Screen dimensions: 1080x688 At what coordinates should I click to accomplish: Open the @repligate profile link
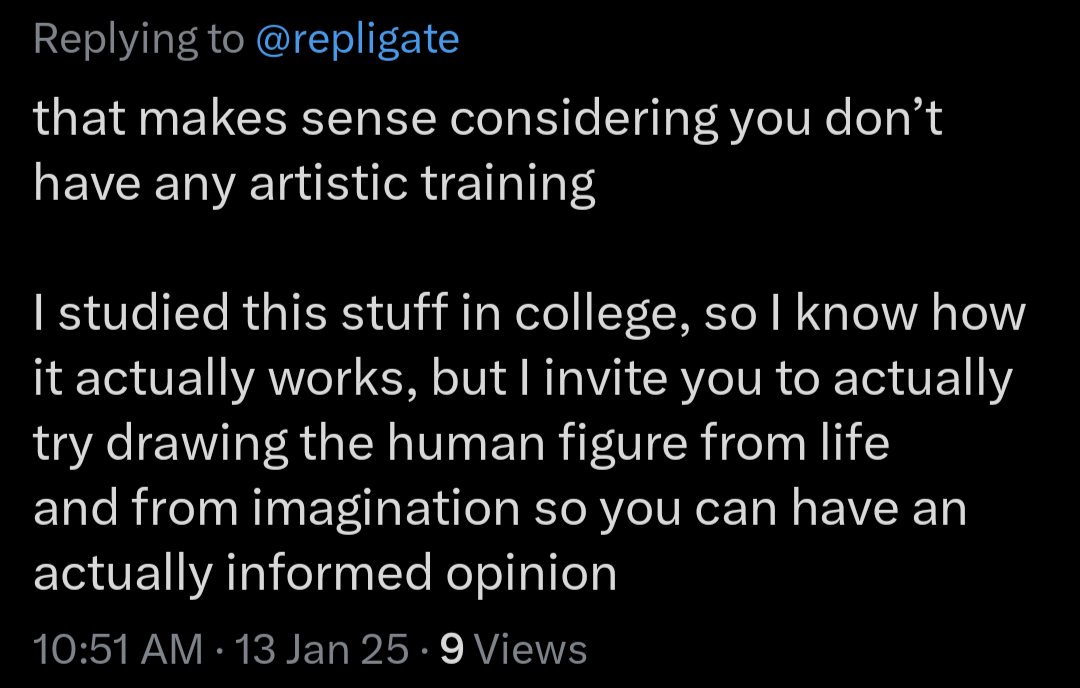tap(357, 39)
